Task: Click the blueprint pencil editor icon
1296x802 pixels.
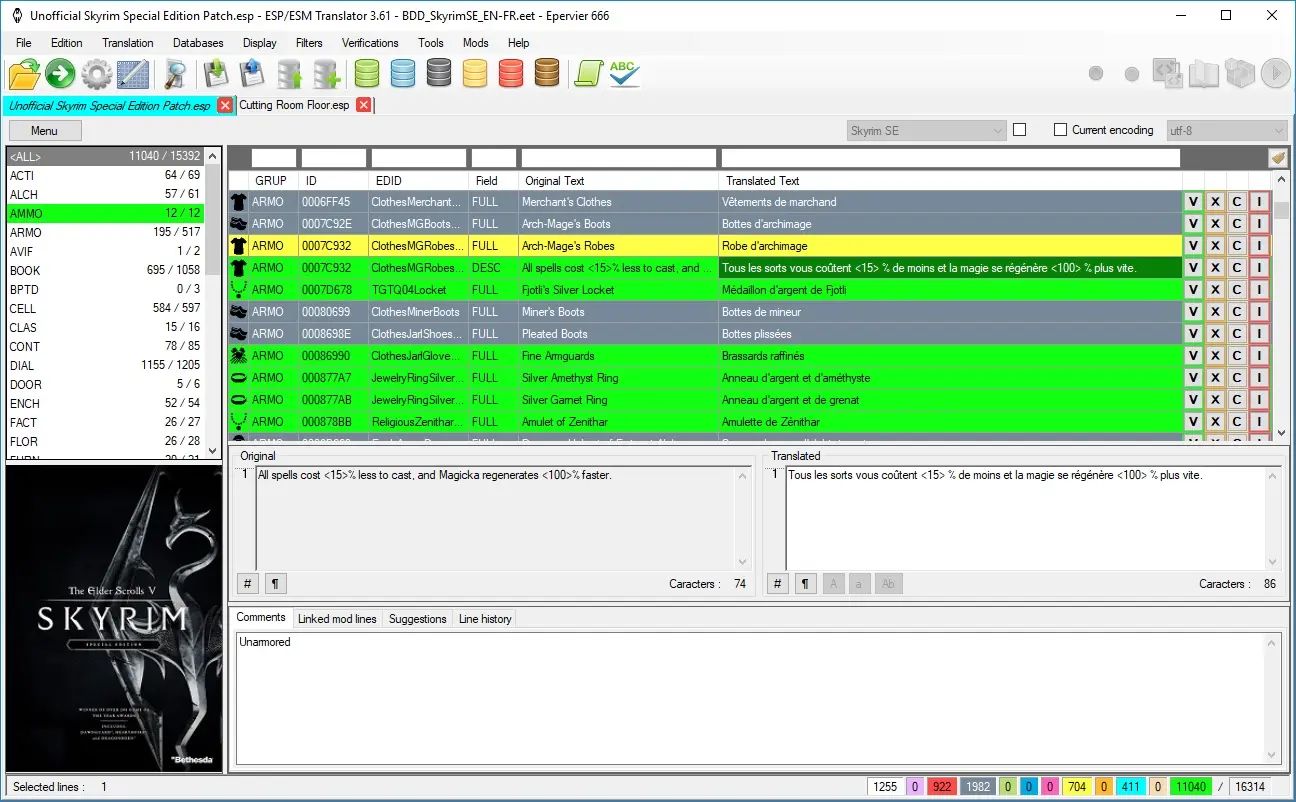Action: click(133, 74)
